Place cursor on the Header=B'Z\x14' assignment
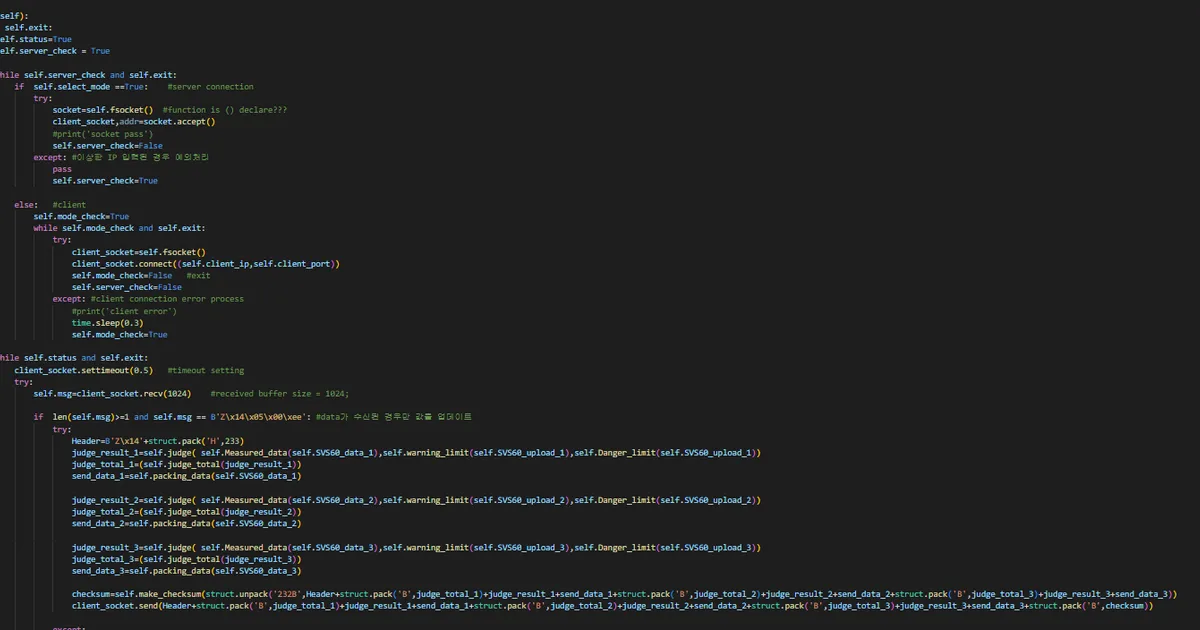 (x=157, y=441)
